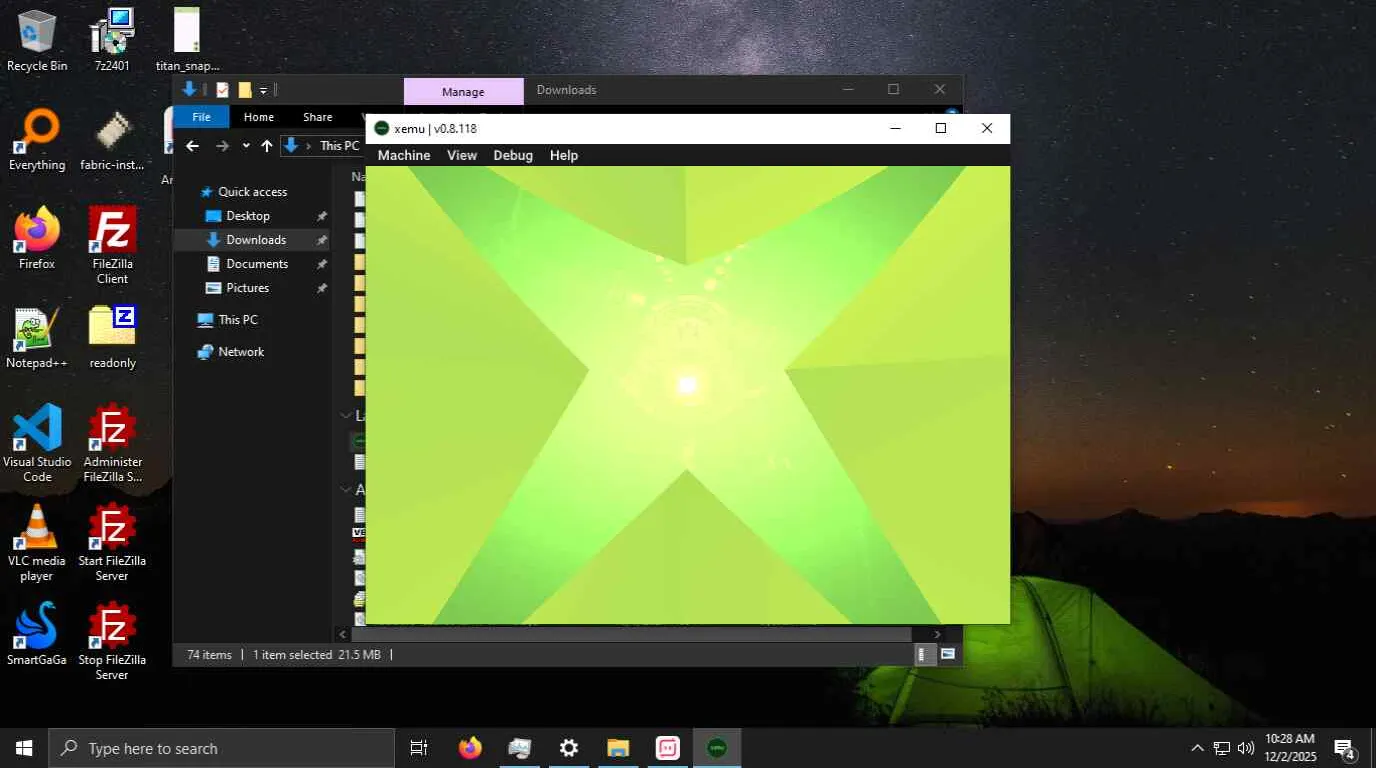Go forward in File Explorer navigation
This screenshot has width=1376, height=768.
(222, 146)
